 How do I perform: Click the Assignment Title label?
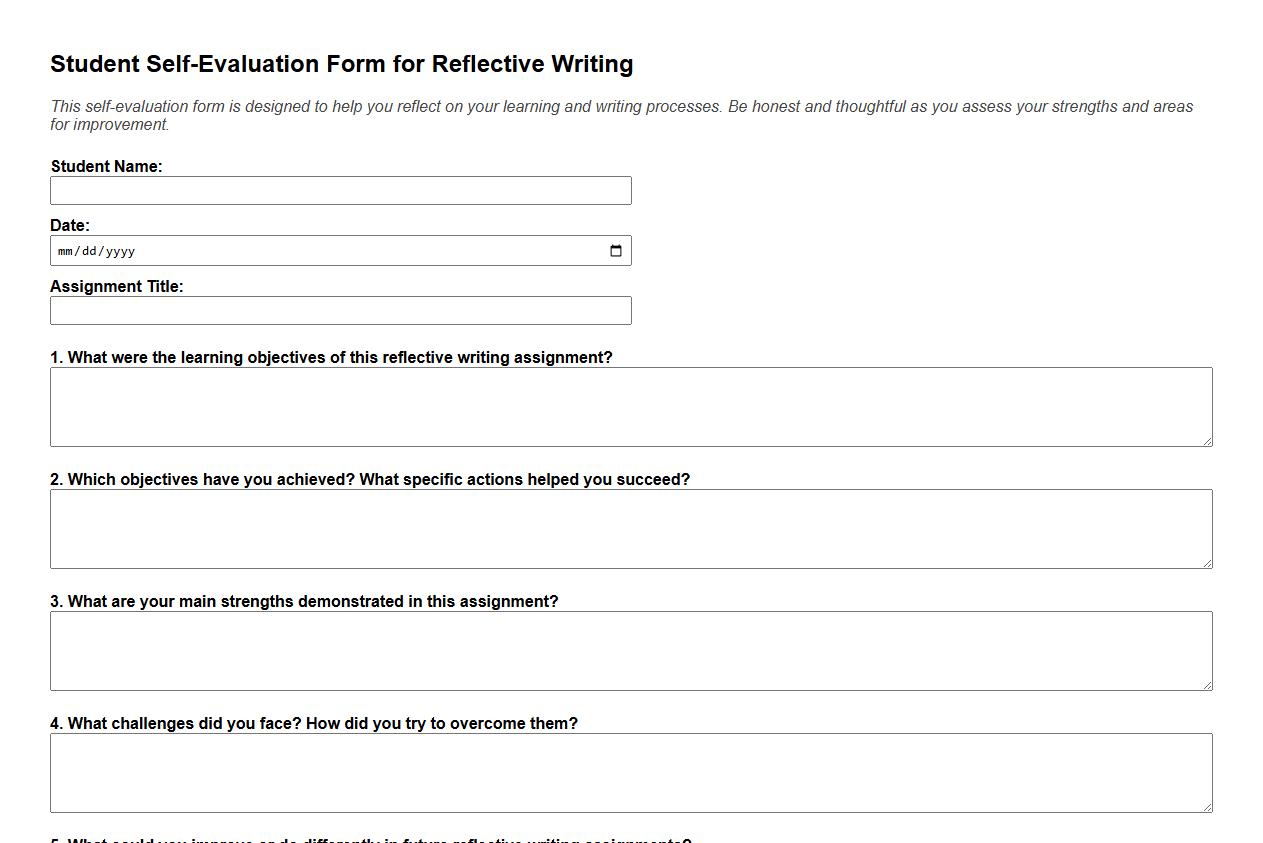pyautogui.click(x=116, y=286)
